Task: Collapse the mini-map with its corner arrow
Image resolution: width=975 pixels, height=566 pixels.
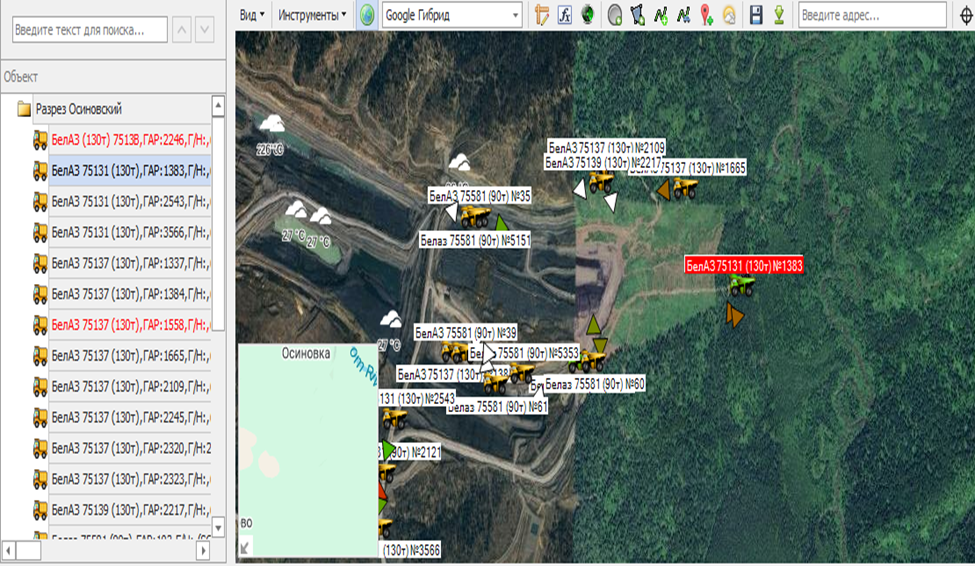Action: [x=246, y=546]
